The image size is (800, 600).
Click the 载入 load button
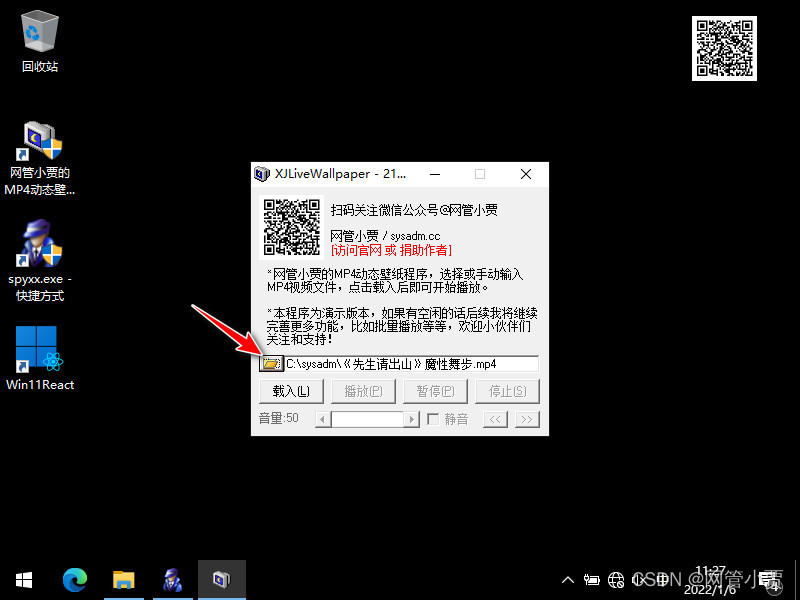291,391
